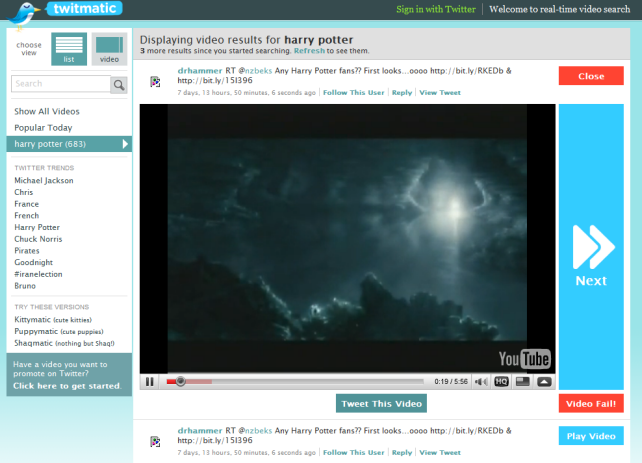Refresh to see new results
This screenshot has height=463, width=642.
tap(309, 51)
